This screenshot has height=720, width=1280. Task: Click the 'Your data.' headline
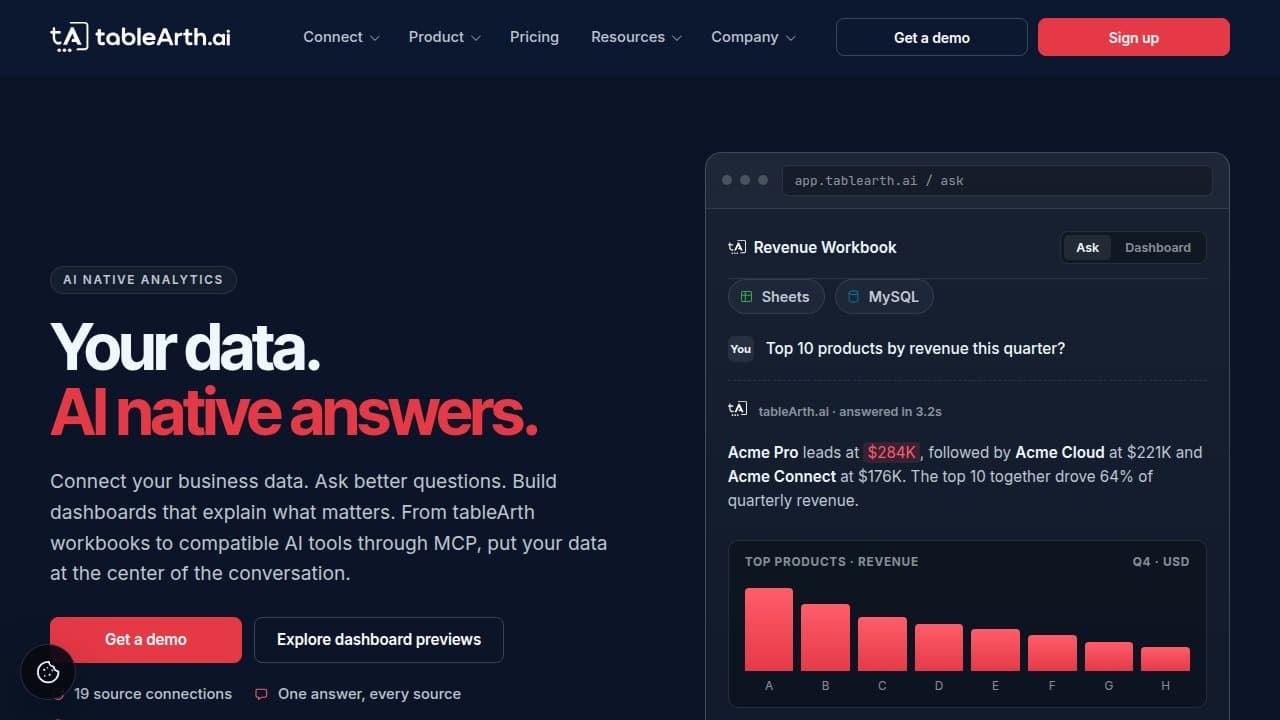click(x=185, y=346)
